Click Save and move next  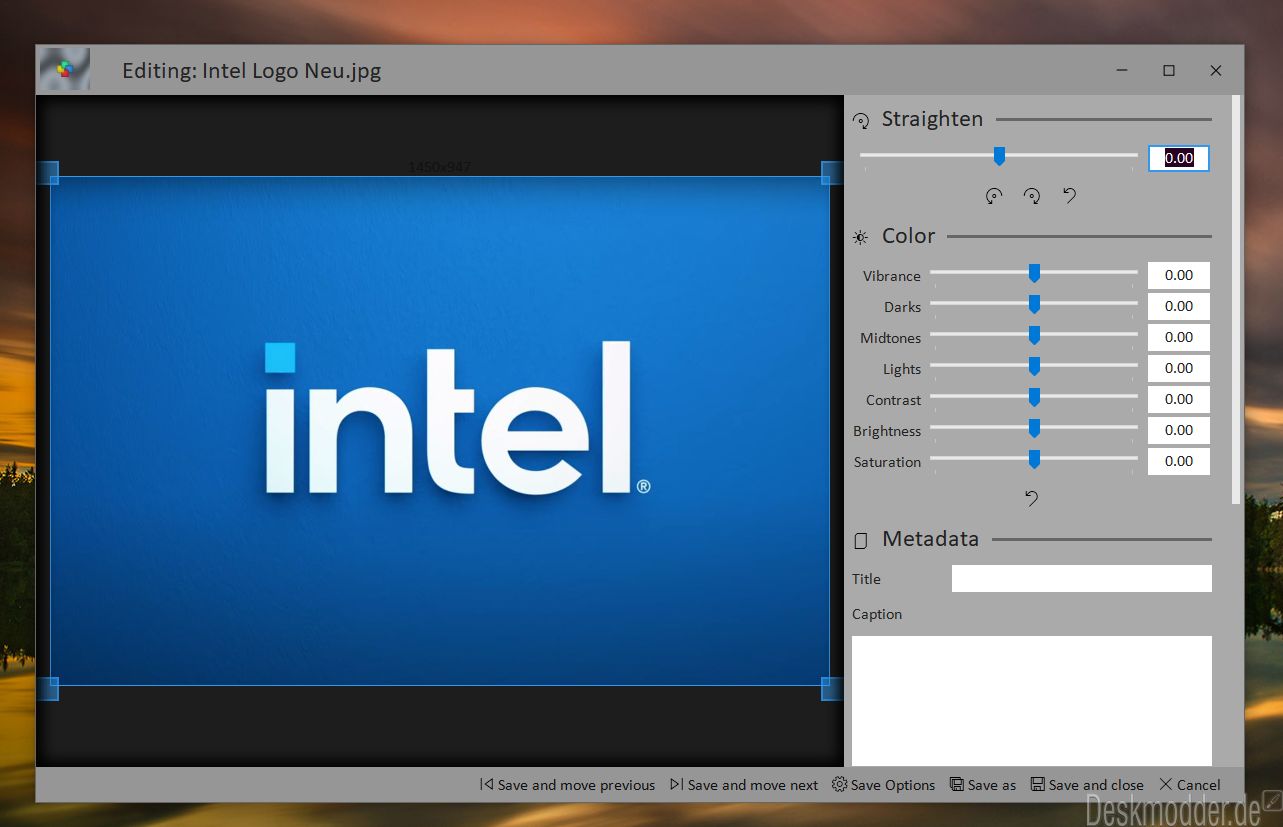pos(744,785)
